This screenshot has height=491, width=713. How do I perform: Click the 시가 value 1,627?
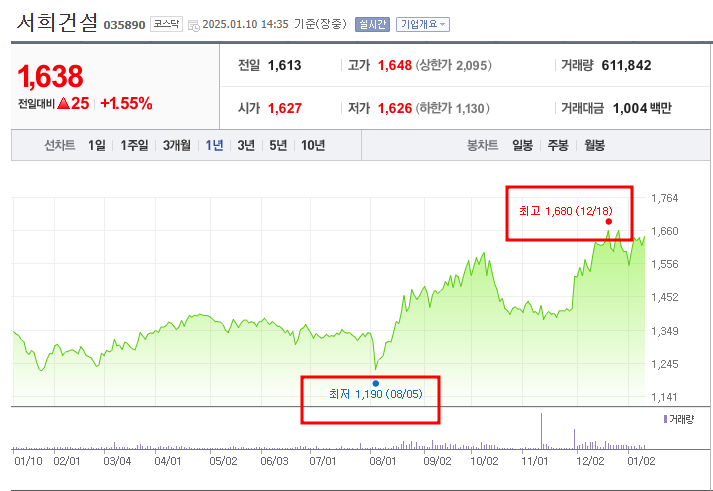coord(285,108)
